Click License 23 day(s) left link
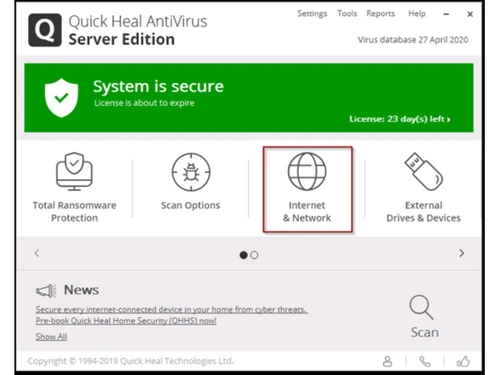This screenshot has width=500, height=375. (400, 119)
